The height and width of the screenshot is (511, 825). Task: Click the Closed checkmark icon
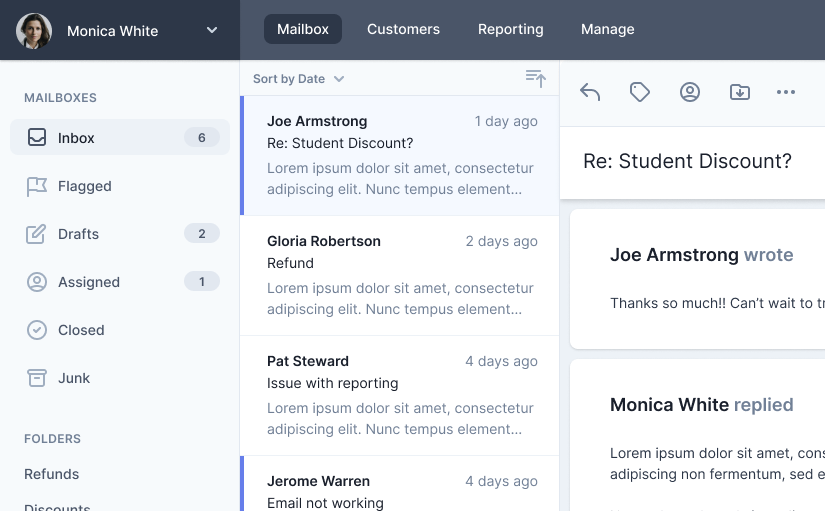(x=37, y=330)
